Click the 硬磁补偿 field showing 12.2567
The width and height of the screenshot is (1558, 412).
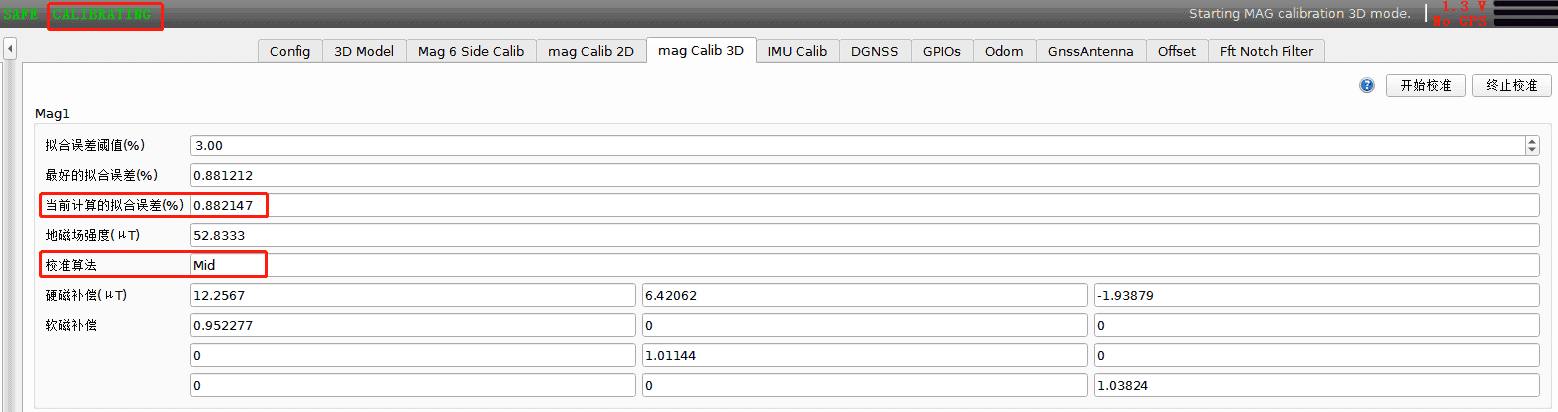[412, 295]
